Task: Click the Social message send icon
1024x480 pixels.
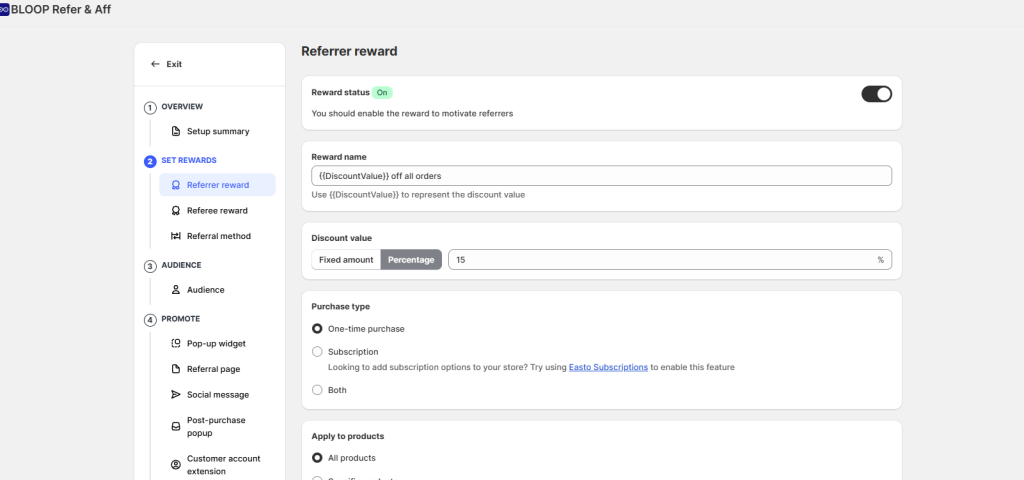Action: pyautogui.click(x=176, y=394)
